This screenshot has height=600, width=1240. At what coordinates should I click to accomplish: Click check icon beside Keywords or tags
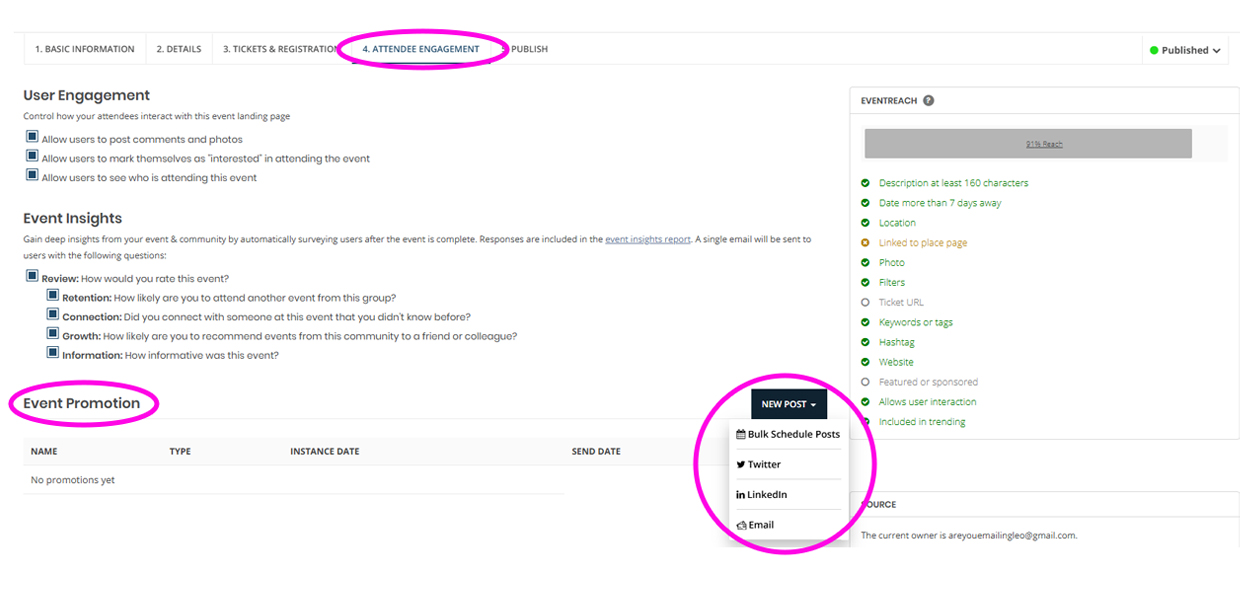tap(865, 323)
